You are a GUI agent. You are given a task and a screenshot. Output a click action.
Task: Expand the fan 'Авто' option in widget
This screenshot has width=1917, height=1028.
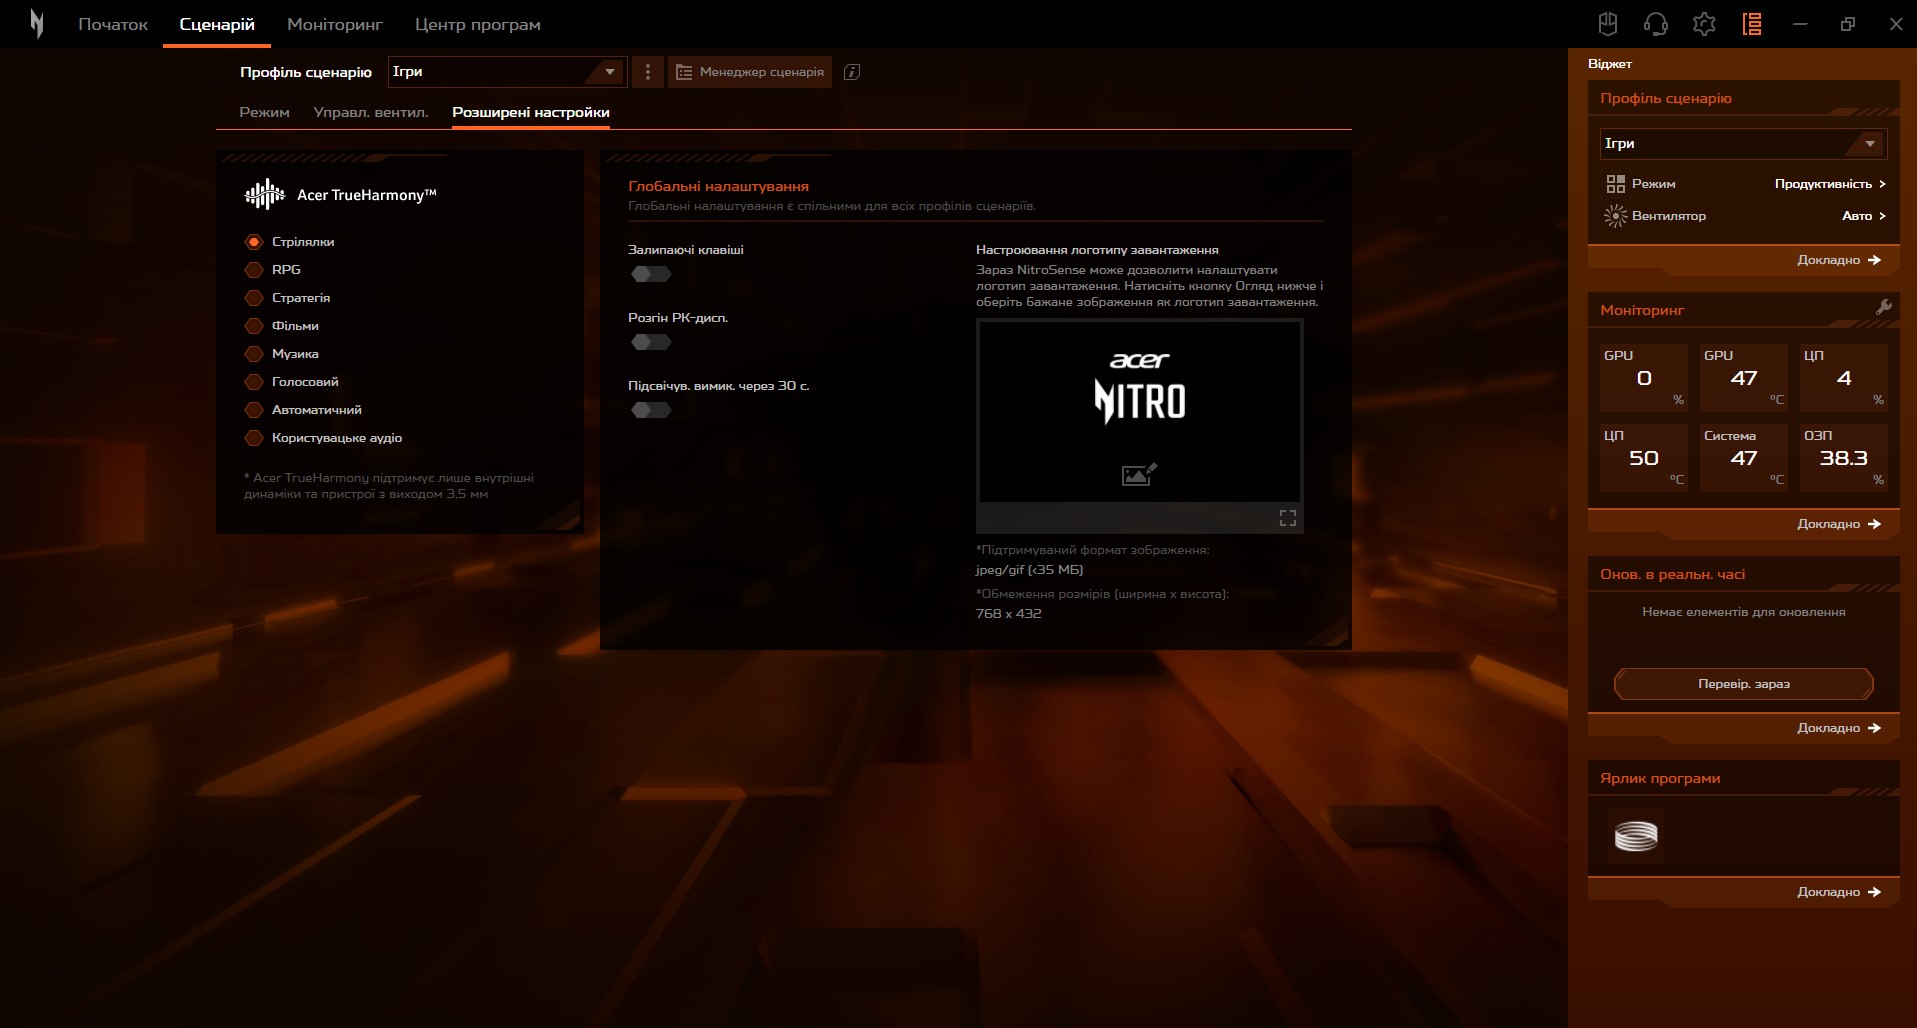point(1863,216)
